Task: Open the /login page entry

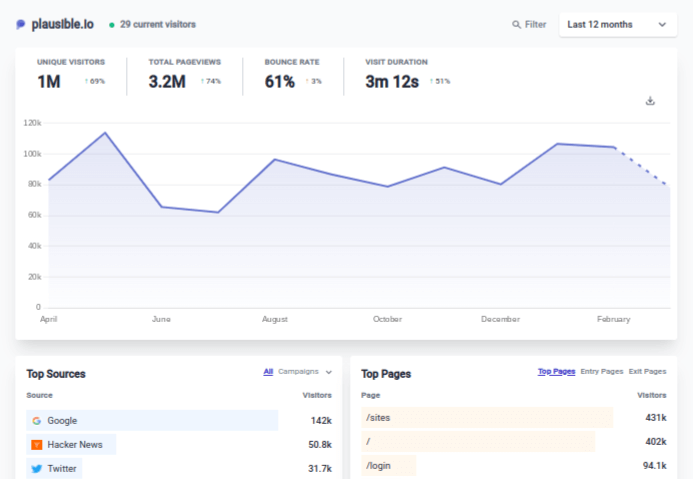Action: (x=379, y=465)
